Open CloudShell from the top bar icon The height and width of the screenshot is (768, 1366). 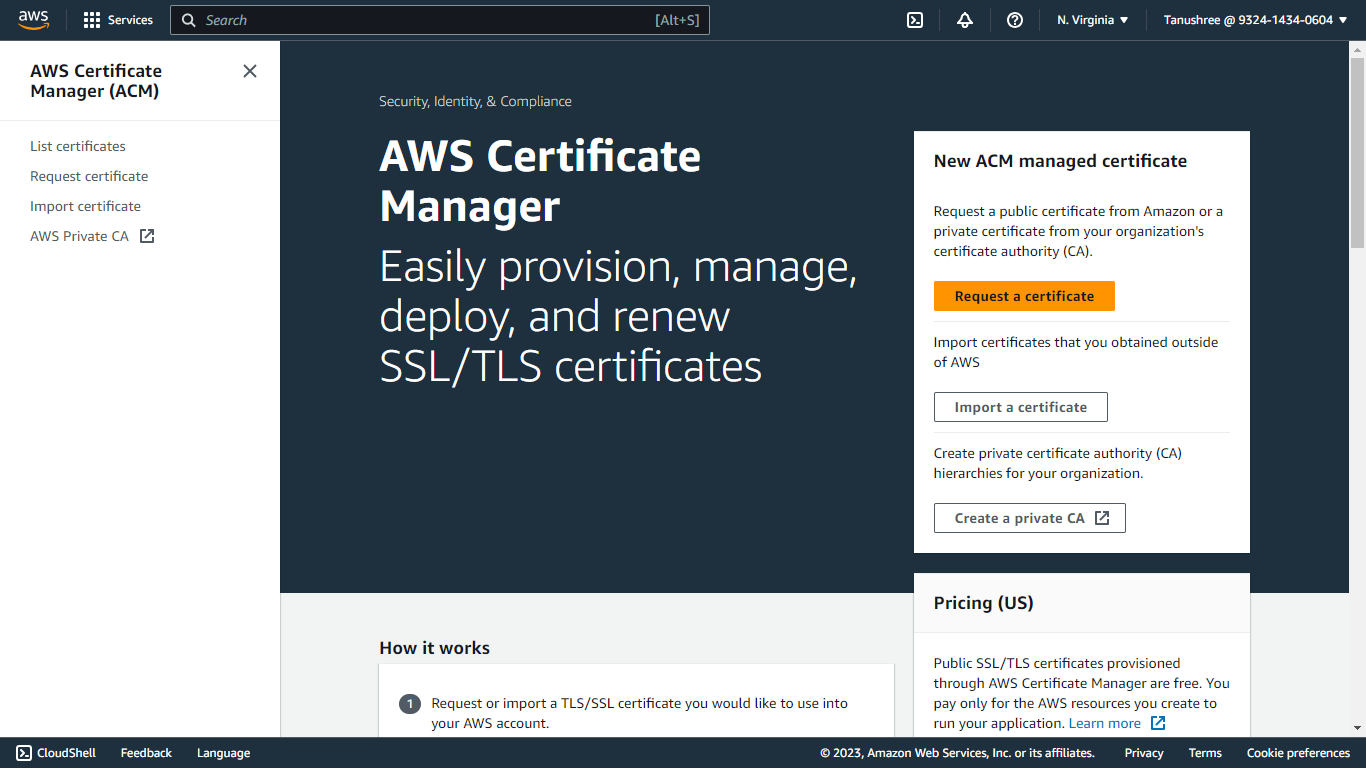click(914, 20)
